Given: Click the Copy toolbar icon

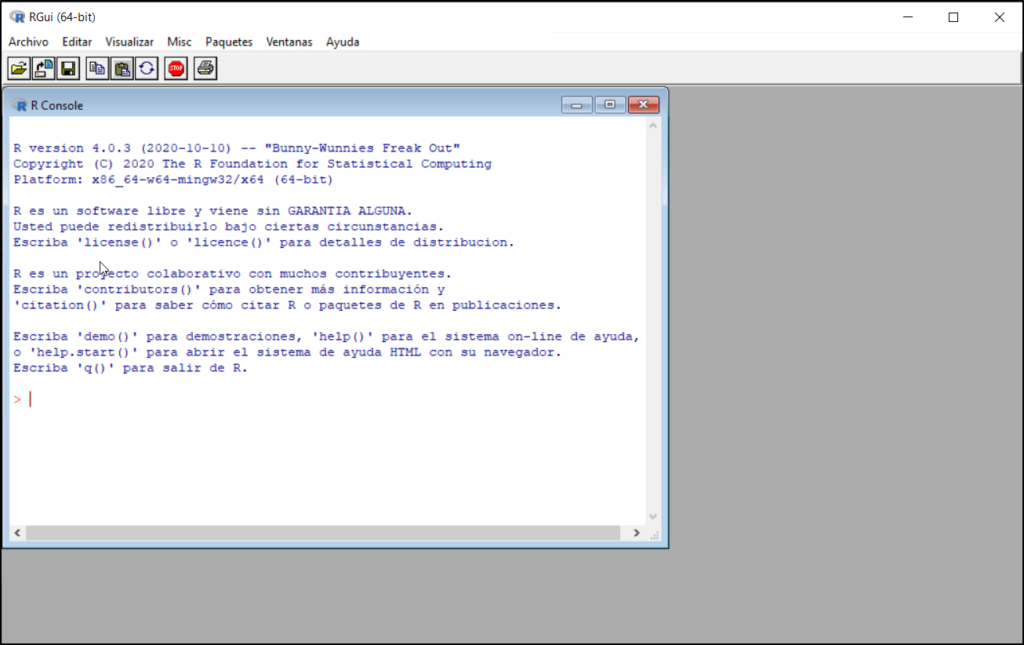Looking at the screenshot, I should (95, 67).
